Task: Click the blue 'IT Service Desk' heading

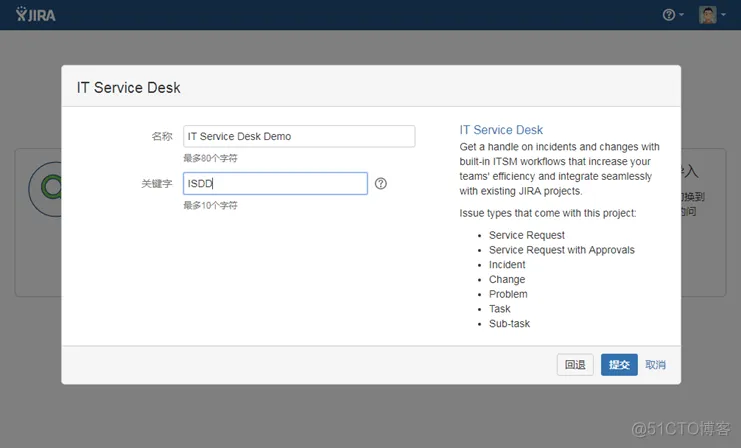Action: 501,130
